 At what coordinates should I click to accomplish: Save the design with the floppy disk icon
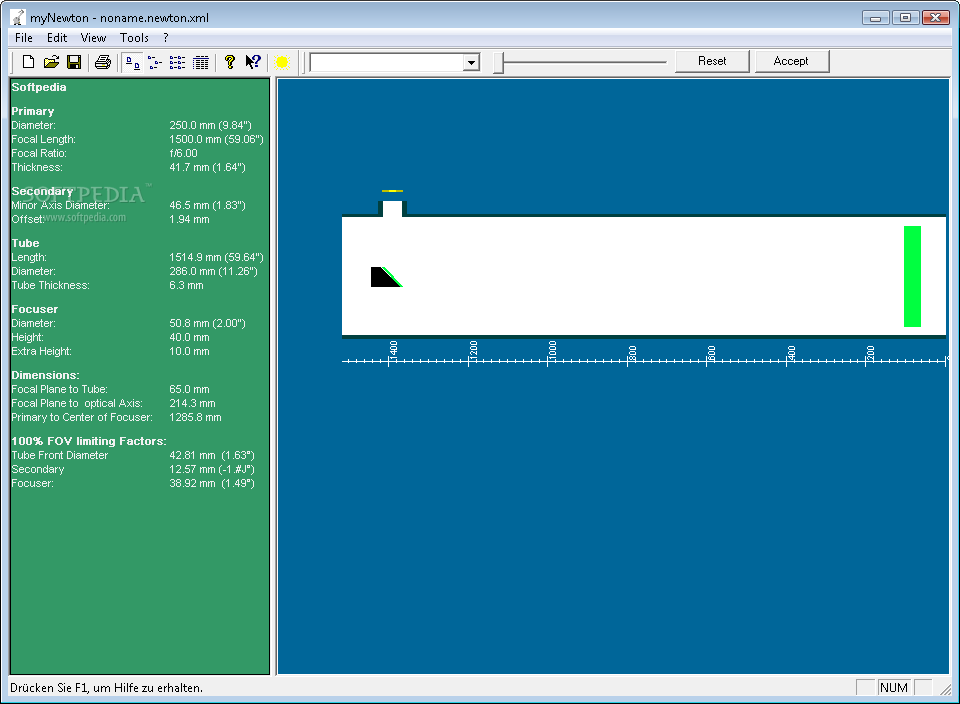pos(74,62)
